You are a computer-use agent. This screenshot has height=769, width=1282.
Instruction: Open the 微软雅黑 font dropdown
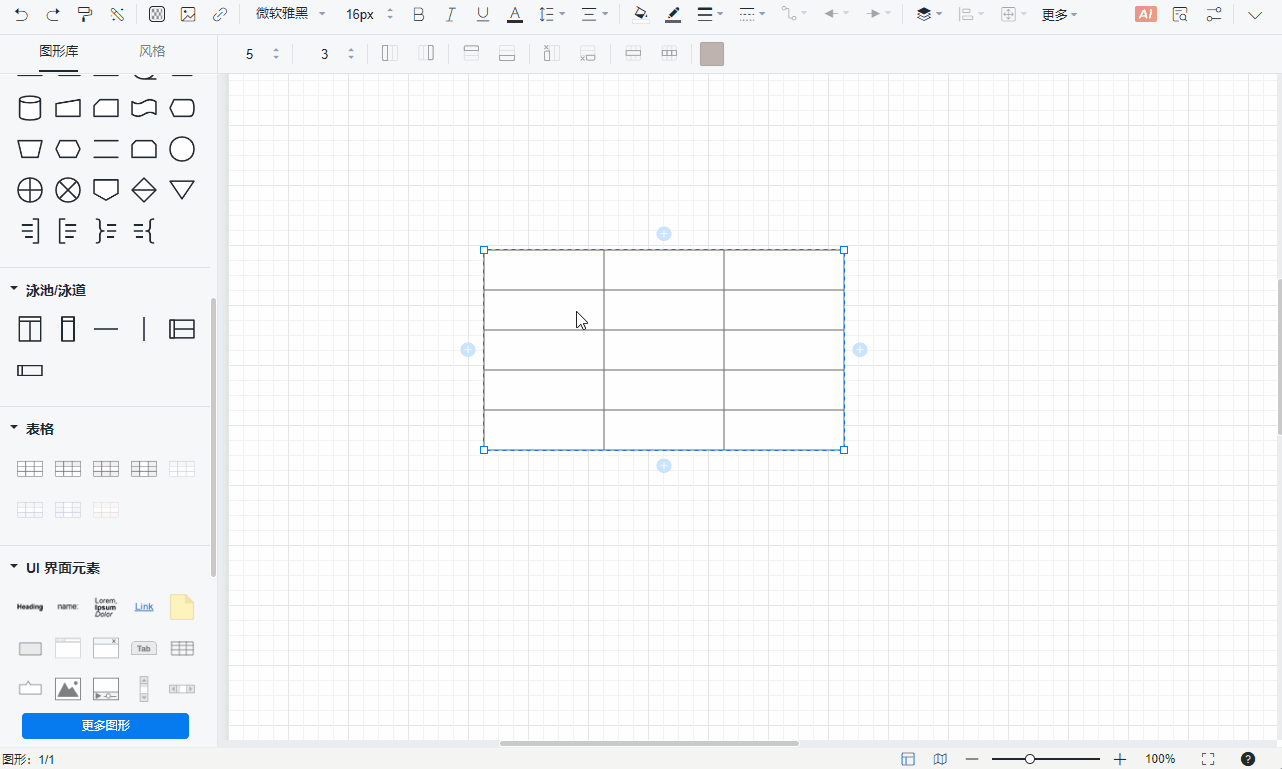pyautogui.click(x=290, y=15)
